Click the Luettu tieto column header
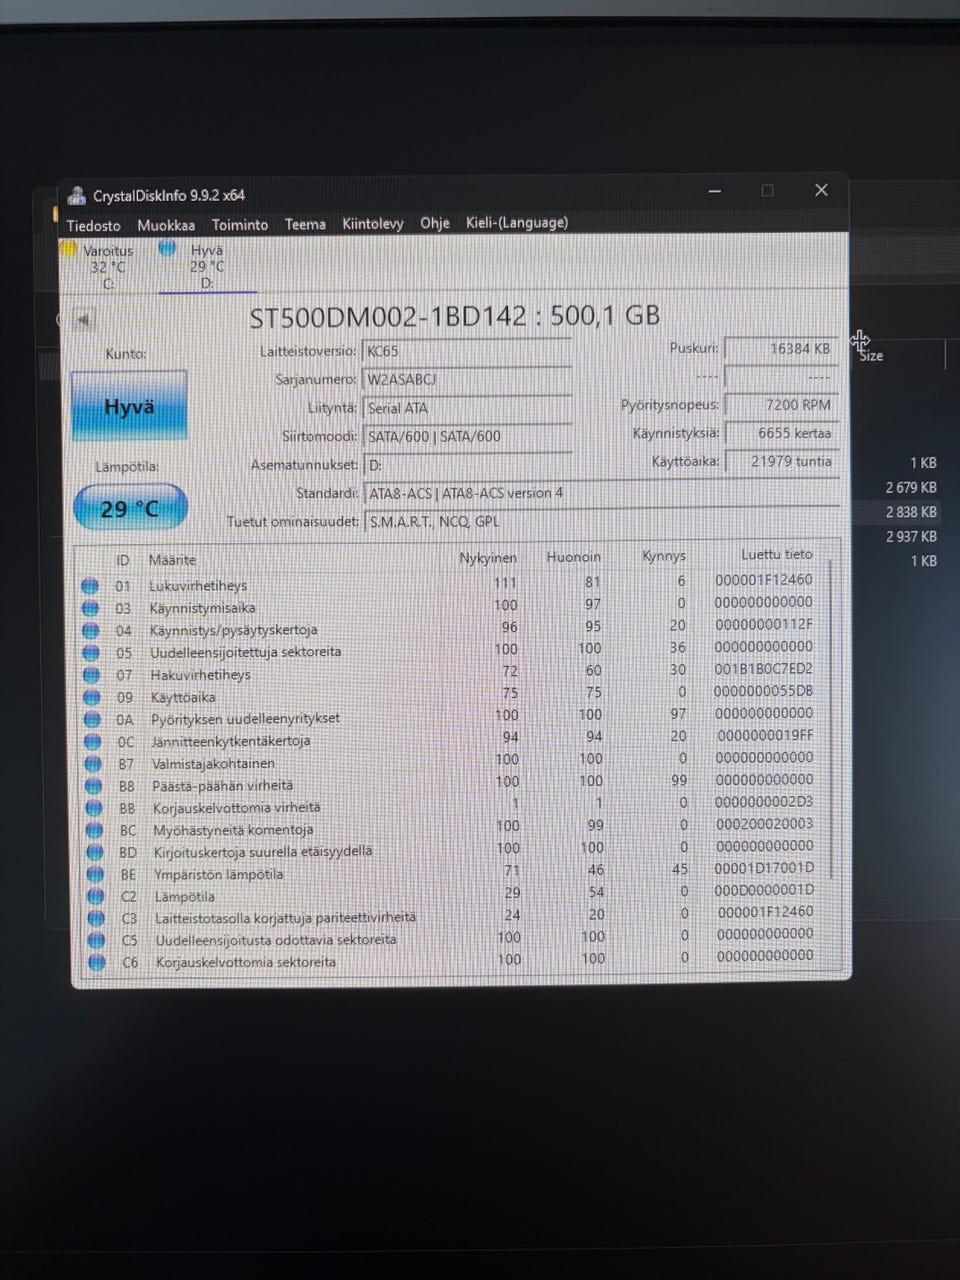This screenshot has height=1280, width=960. tap(777, 554)
